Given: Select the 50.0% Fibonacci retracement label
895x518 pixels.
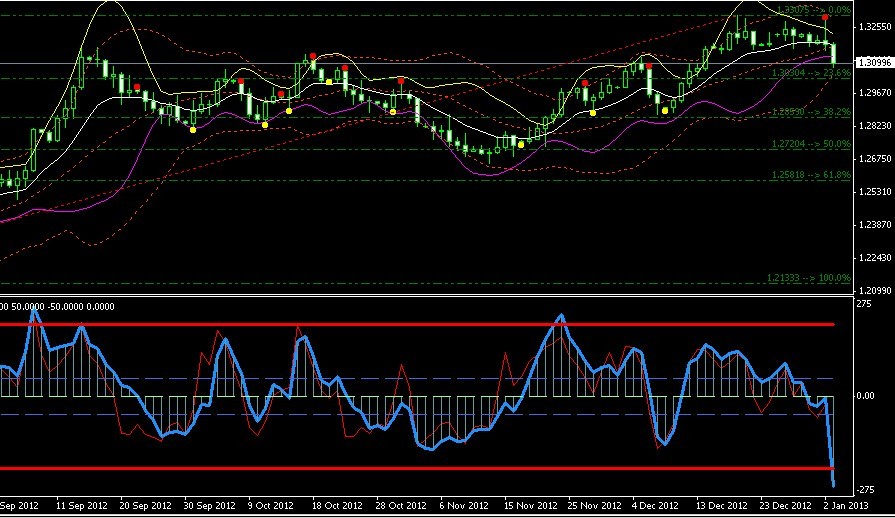Looking at the screenshot, I should 810,144.
